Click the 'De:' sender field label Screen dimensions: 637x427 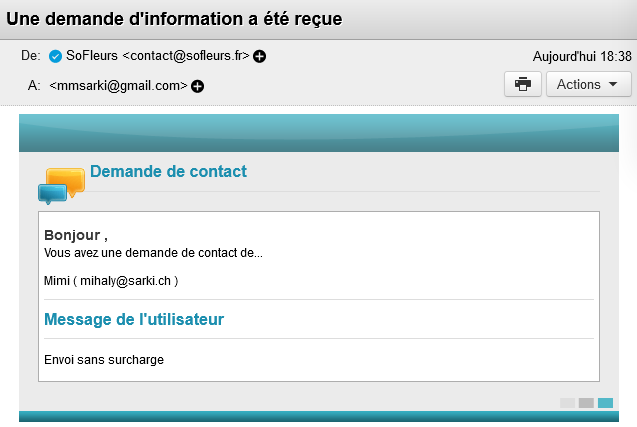(x=30, y=56)
